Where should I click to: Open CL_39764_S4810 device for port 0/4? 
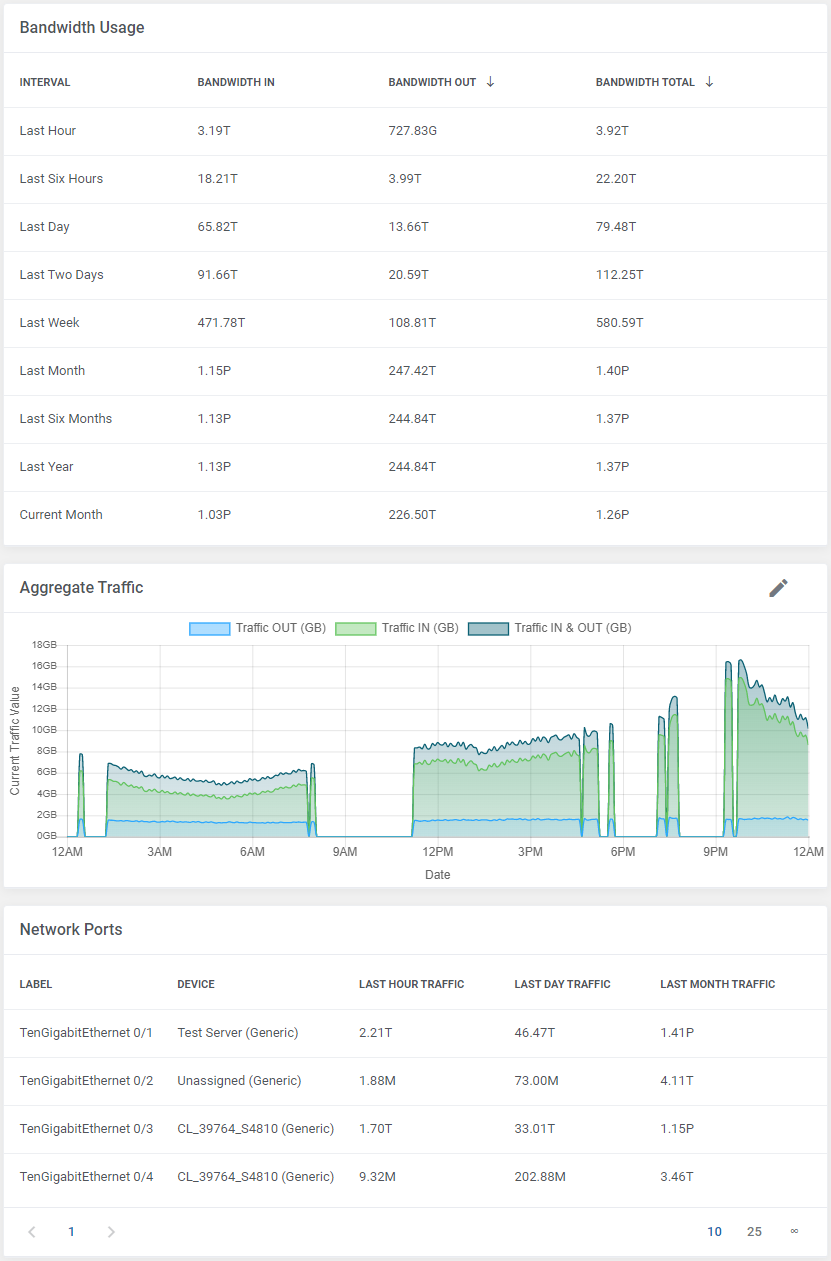256,1176
